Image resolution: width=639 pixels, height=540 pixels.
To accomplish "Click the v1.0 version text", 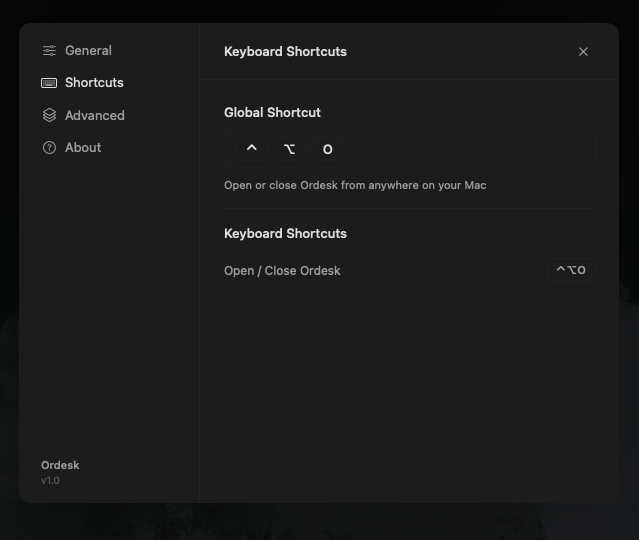I will [x=50, y=480].
